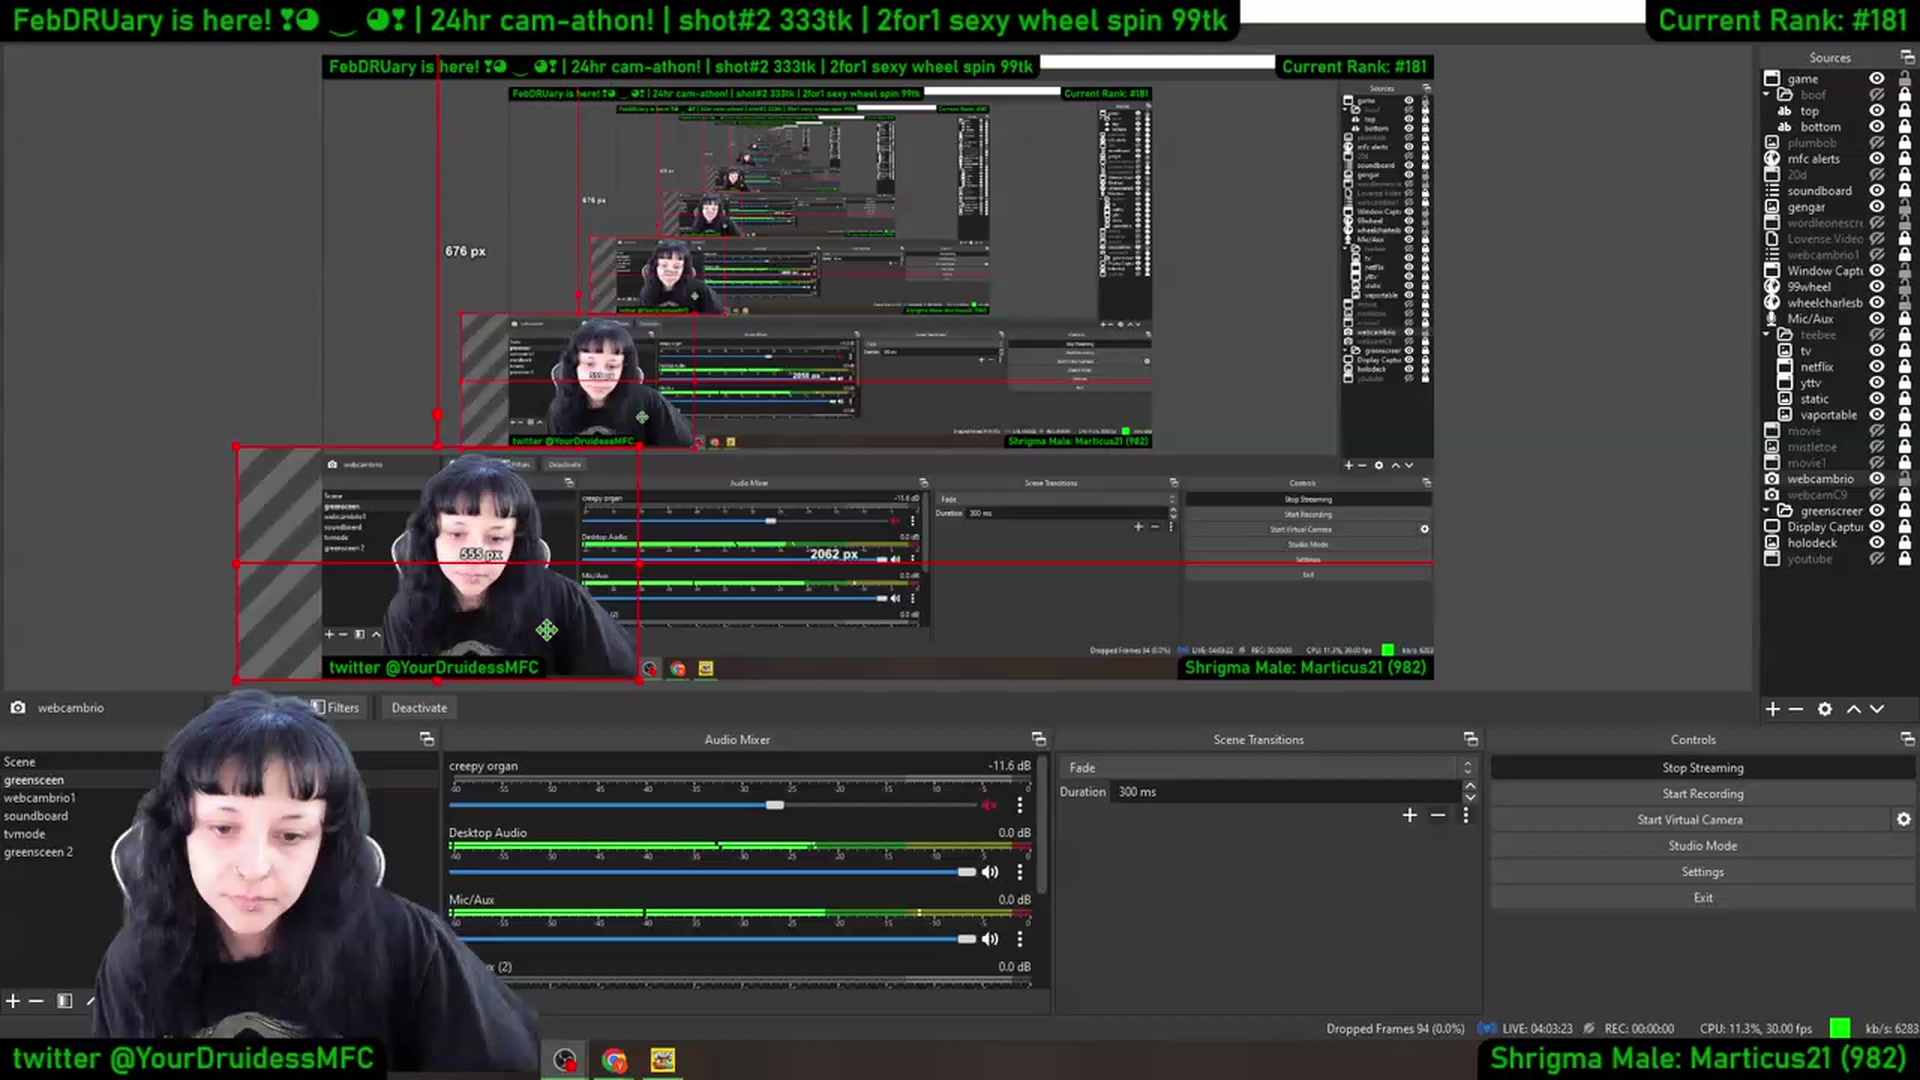Open the Fade transition dropdown
Image resolution: width=1920 pixels, height=1080 pixels.
pos(1268,768)
